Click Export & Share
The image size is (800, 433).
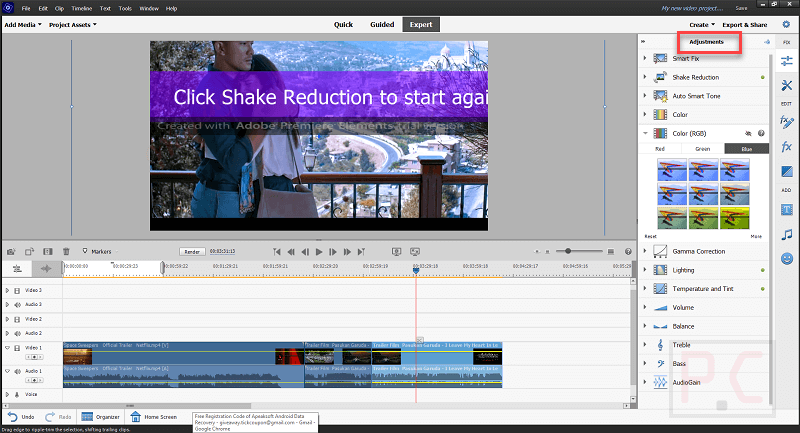pyautogui.click(x=744, y=24)
